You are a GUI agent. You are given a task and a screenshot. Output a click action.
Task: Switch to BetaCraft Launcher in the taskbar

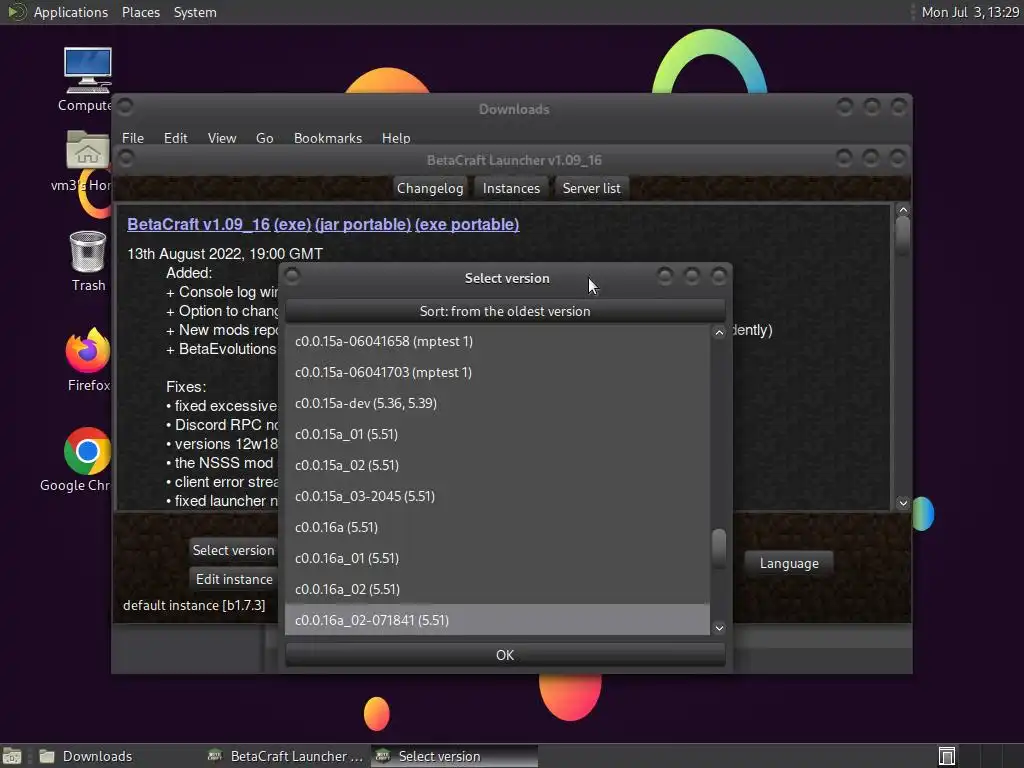click(285, 756)
